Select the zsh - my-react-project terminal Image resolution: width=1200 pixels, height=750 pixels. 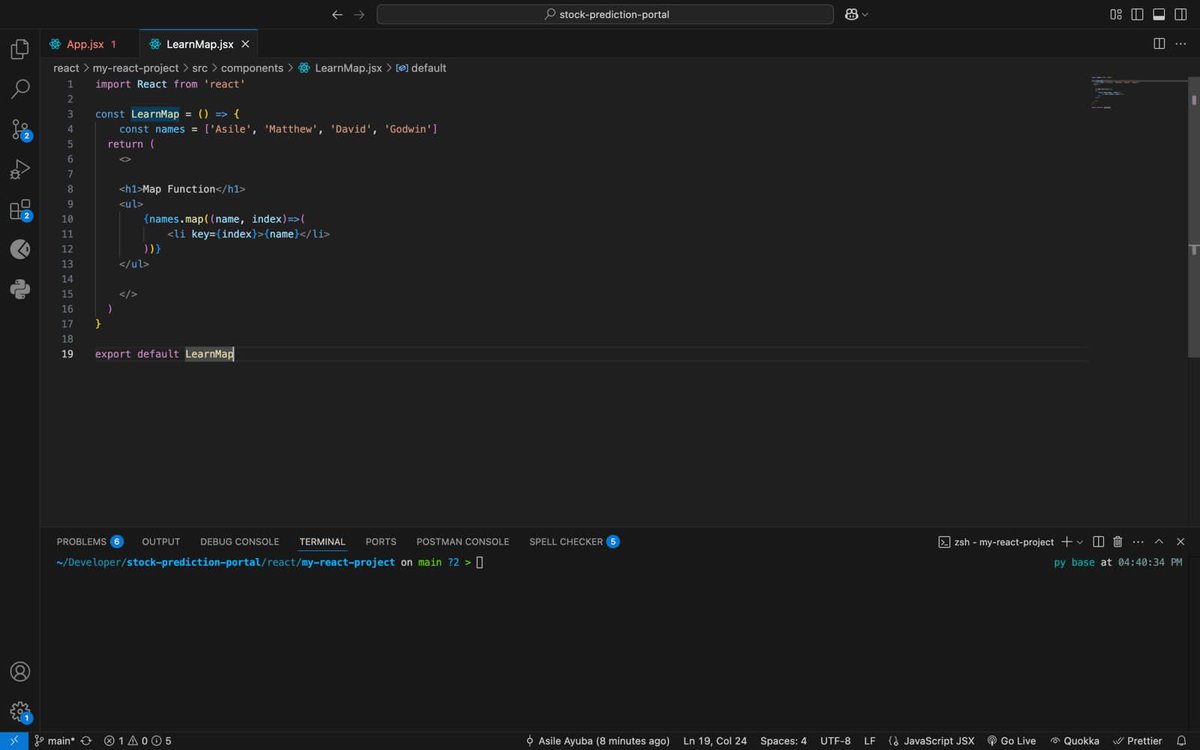click(996, 542)
